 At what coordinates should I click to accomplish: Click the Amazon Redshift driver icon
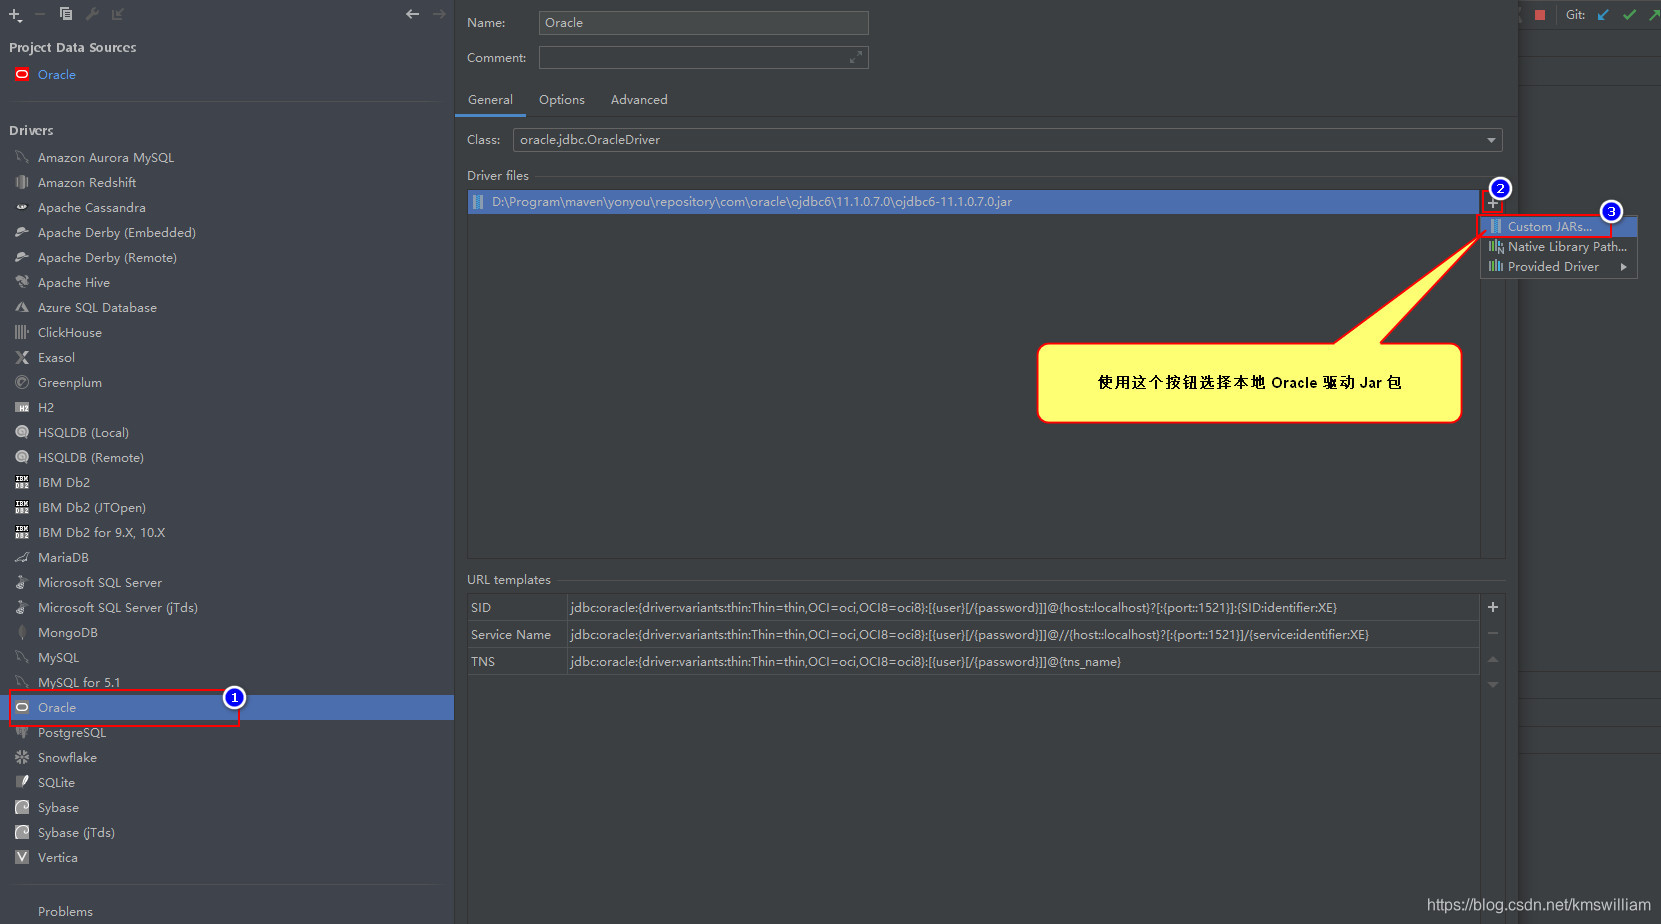click(22, 182)
